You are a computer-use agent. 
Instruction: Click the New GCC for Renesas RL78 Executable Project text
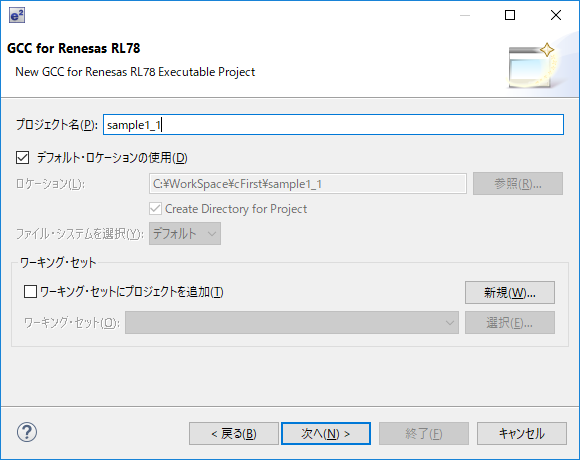pyautogui.click(x=135, y=72)
